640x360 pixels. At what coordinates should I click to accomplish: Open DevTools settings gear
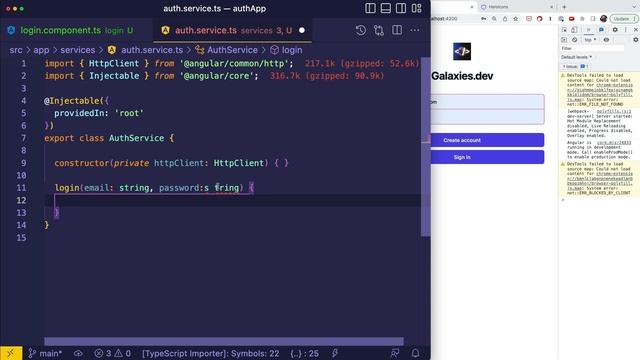coord(615,30)
